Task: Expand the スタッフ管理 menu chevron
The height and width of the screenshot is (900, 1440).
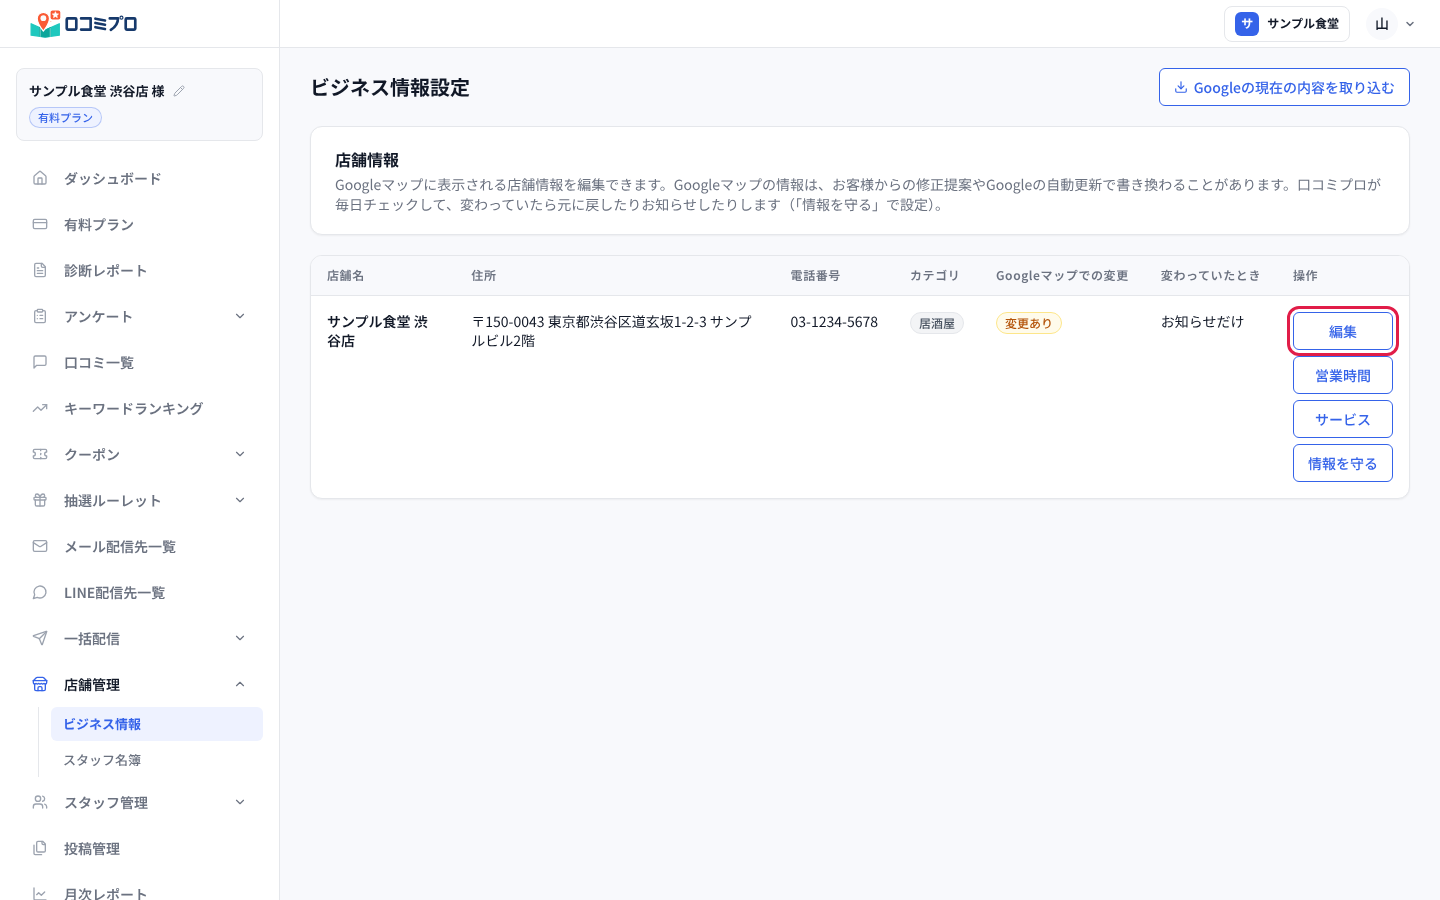Action: click(240, 802)
